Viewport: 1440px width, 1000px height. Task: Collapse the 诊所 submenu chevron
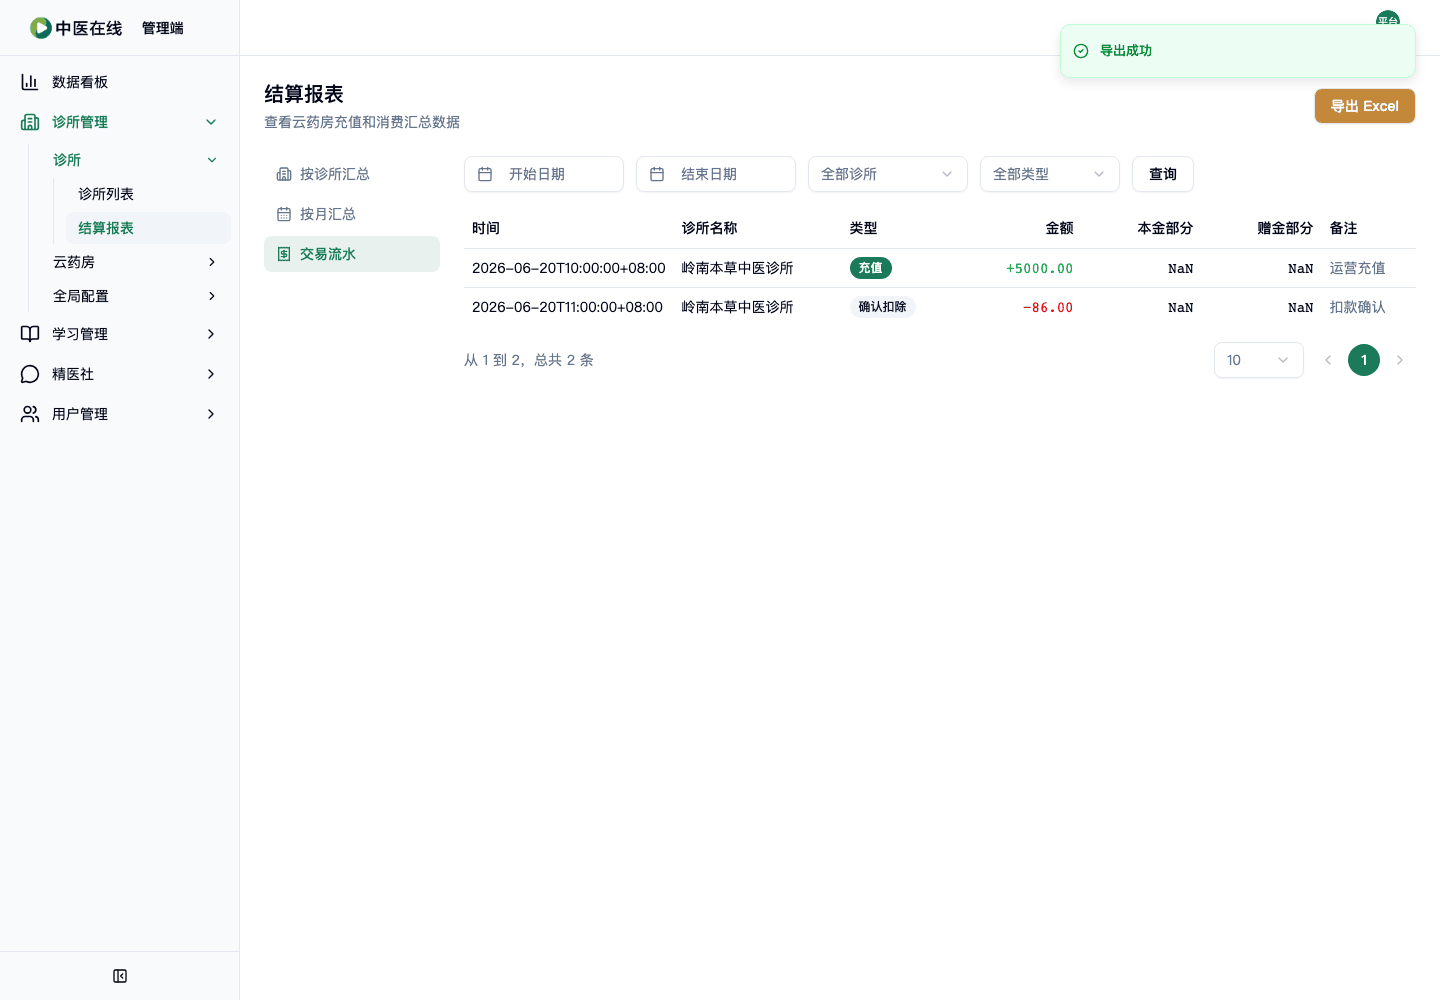tap(211, 160)
